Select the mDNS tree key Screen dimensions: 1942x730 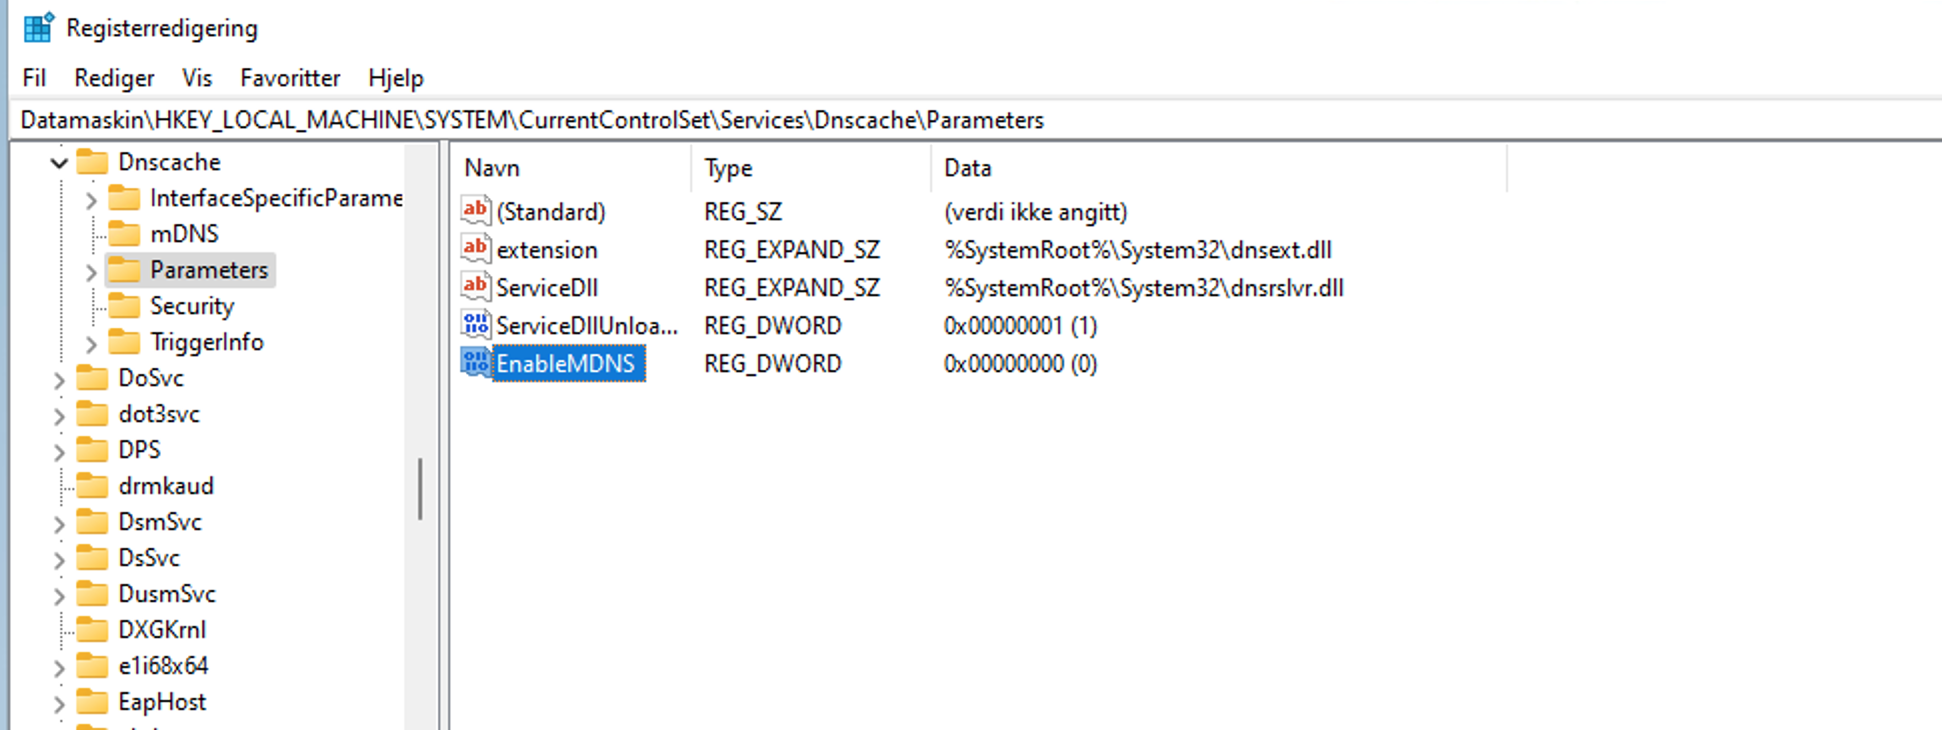pyautogui.click(x=184, y=234)
